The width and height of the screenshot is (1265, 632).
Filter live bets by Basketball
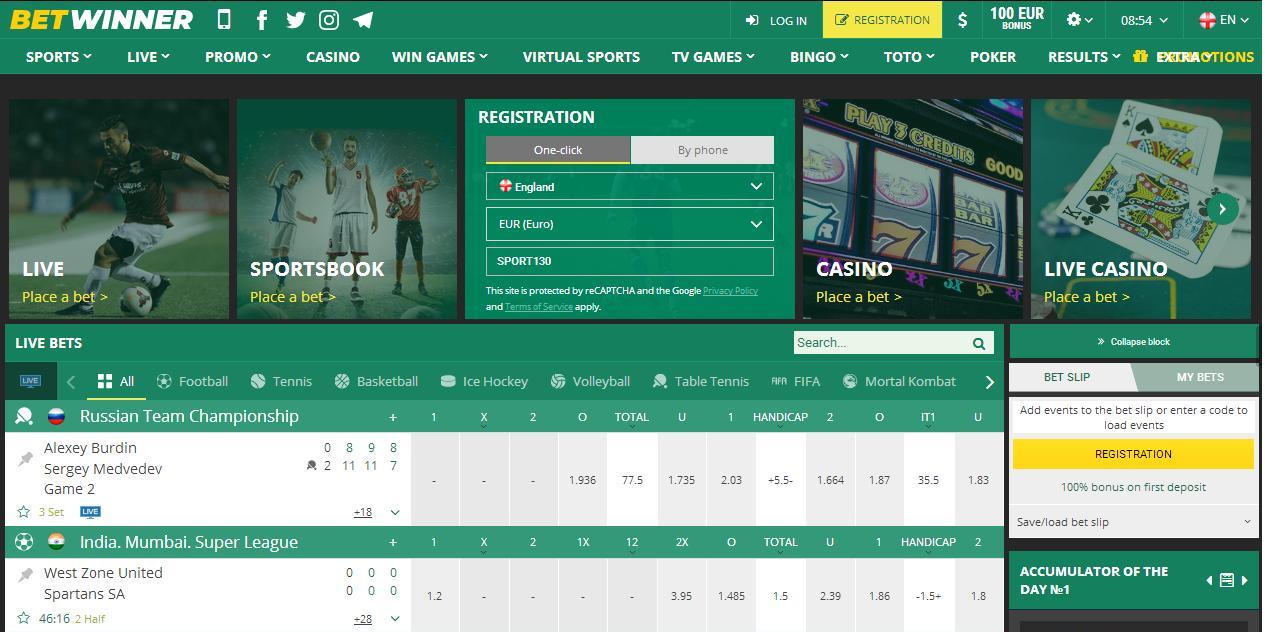376,381
